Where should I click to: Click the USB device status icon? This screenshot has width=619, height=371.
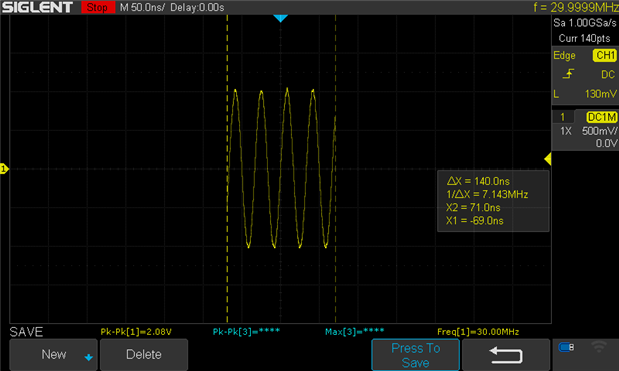pyautogui.click(x=566, y=347)
